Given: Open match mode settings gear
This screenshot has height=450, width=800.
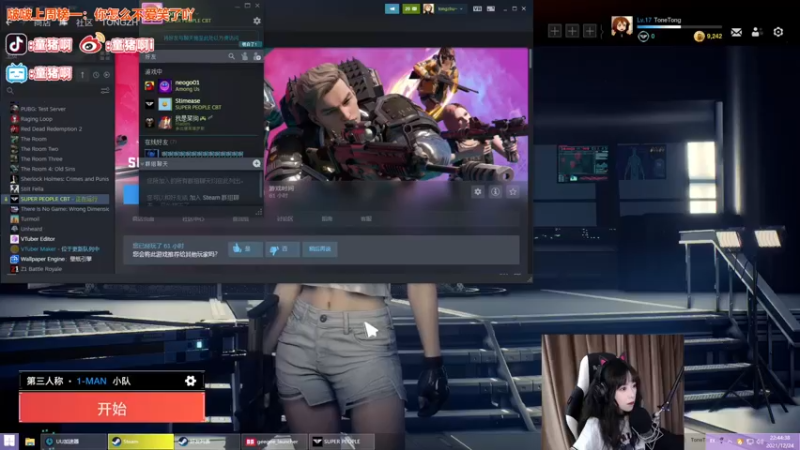Looking at the screenshot, I should point(190,381).
